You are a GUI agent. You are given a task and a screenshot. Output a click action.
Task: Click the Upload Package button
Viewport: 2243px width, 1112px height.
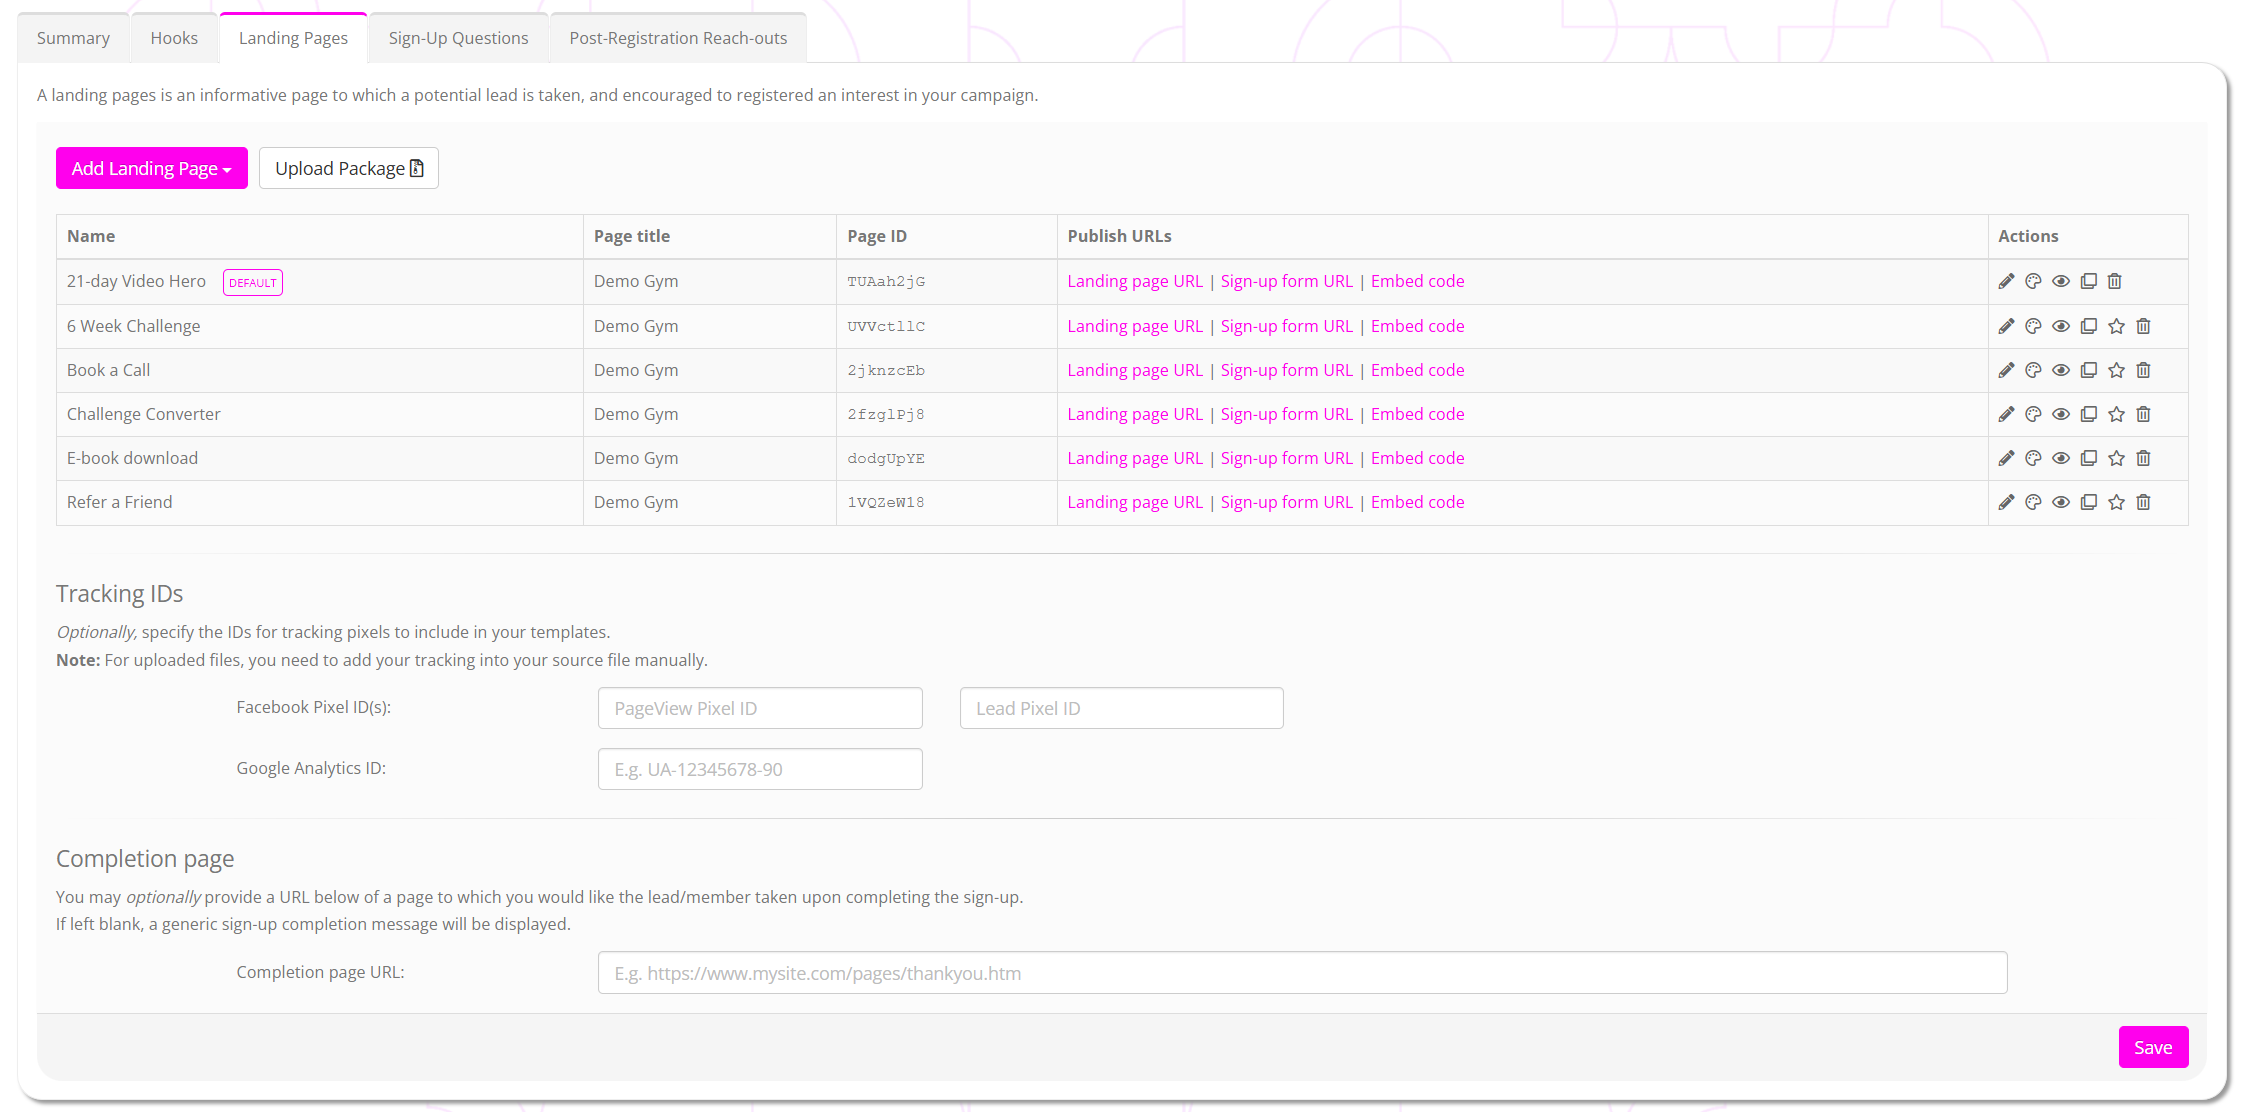pyautogui.click(x=348, y=168)
